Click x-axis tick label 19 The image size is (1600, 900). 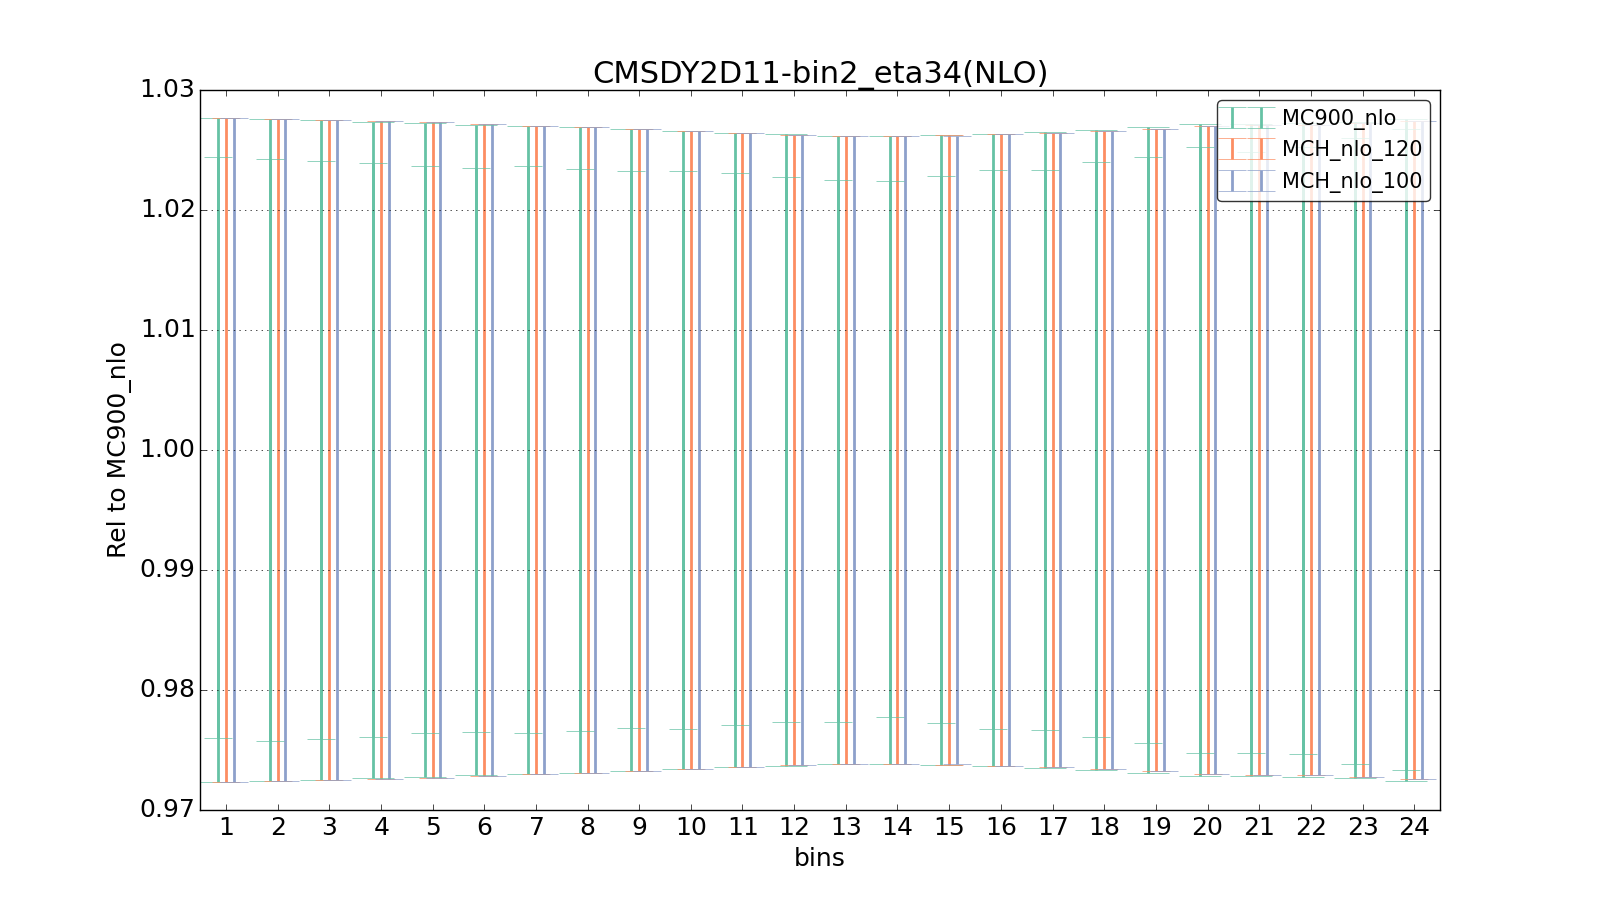point(1157,828)
